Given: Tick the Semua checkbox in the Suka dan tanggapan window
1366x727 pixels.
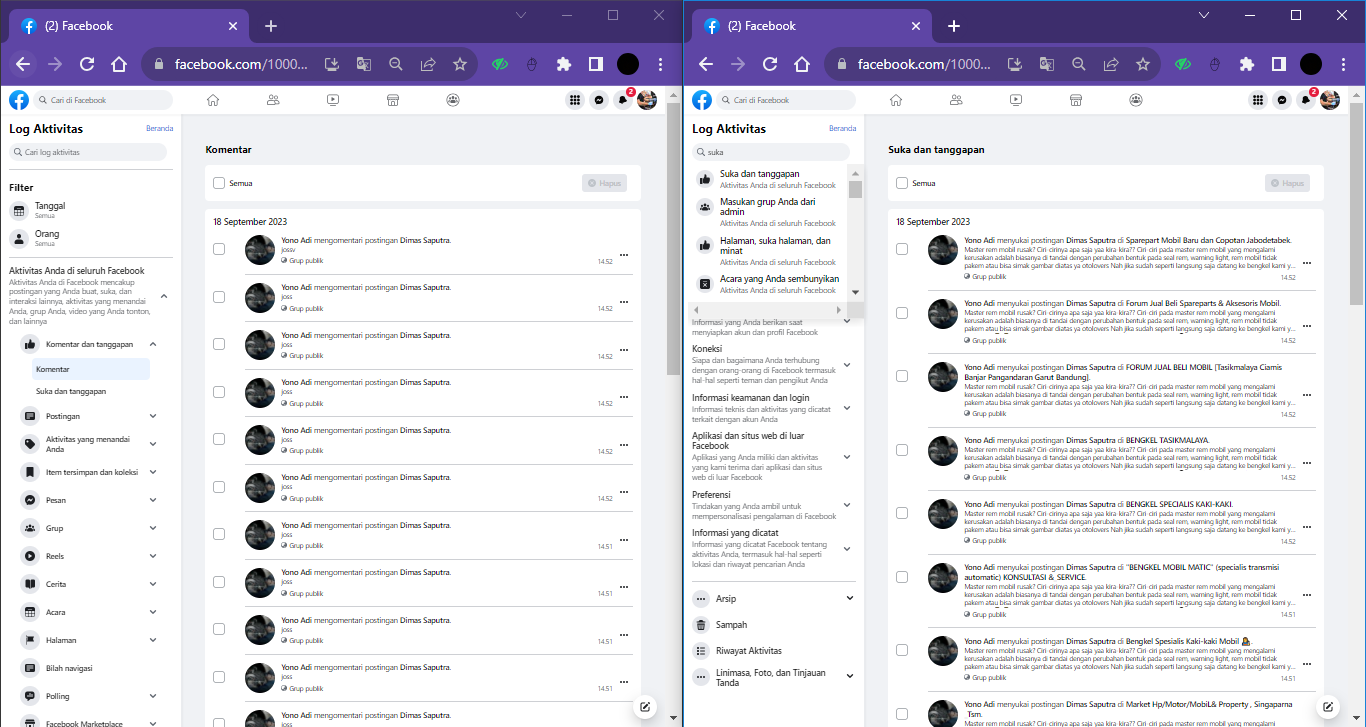Looking at the screenshot, I should pyautogui.click(x=902, y=183).
